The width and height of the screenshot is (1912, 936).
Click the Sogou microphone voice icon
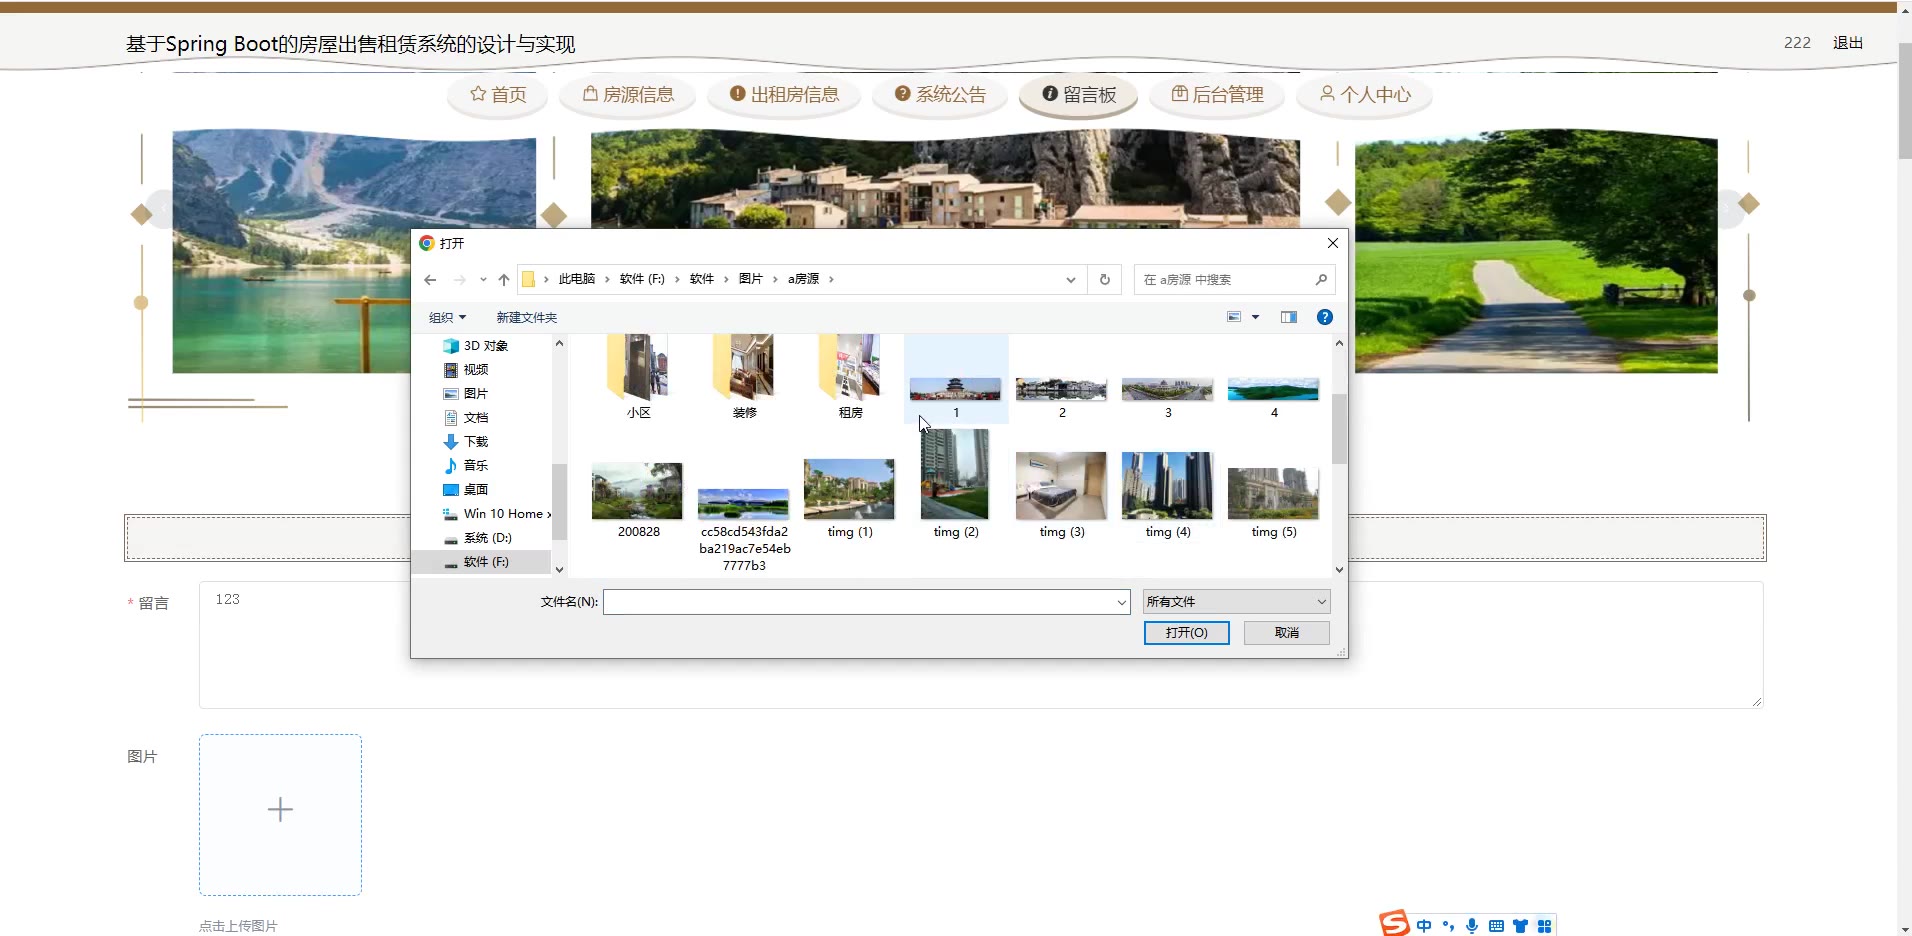tap(1472, 926)
